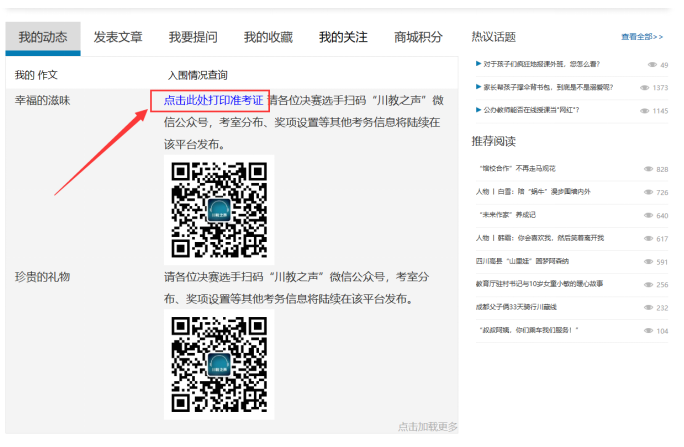
Task: Open the 四川 "山里娃" article, 591 views
Action: pos(522,261)
